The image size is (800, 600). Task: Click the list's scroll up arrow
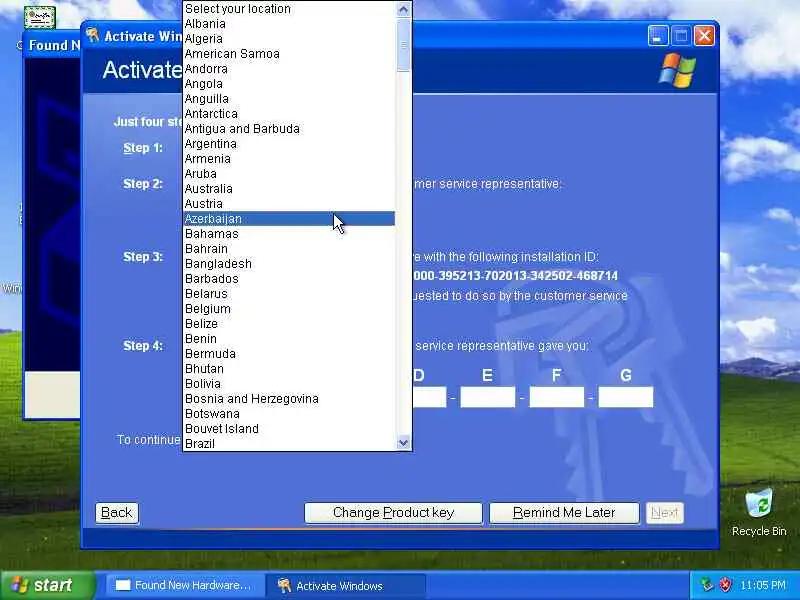(x=403, y=9)
